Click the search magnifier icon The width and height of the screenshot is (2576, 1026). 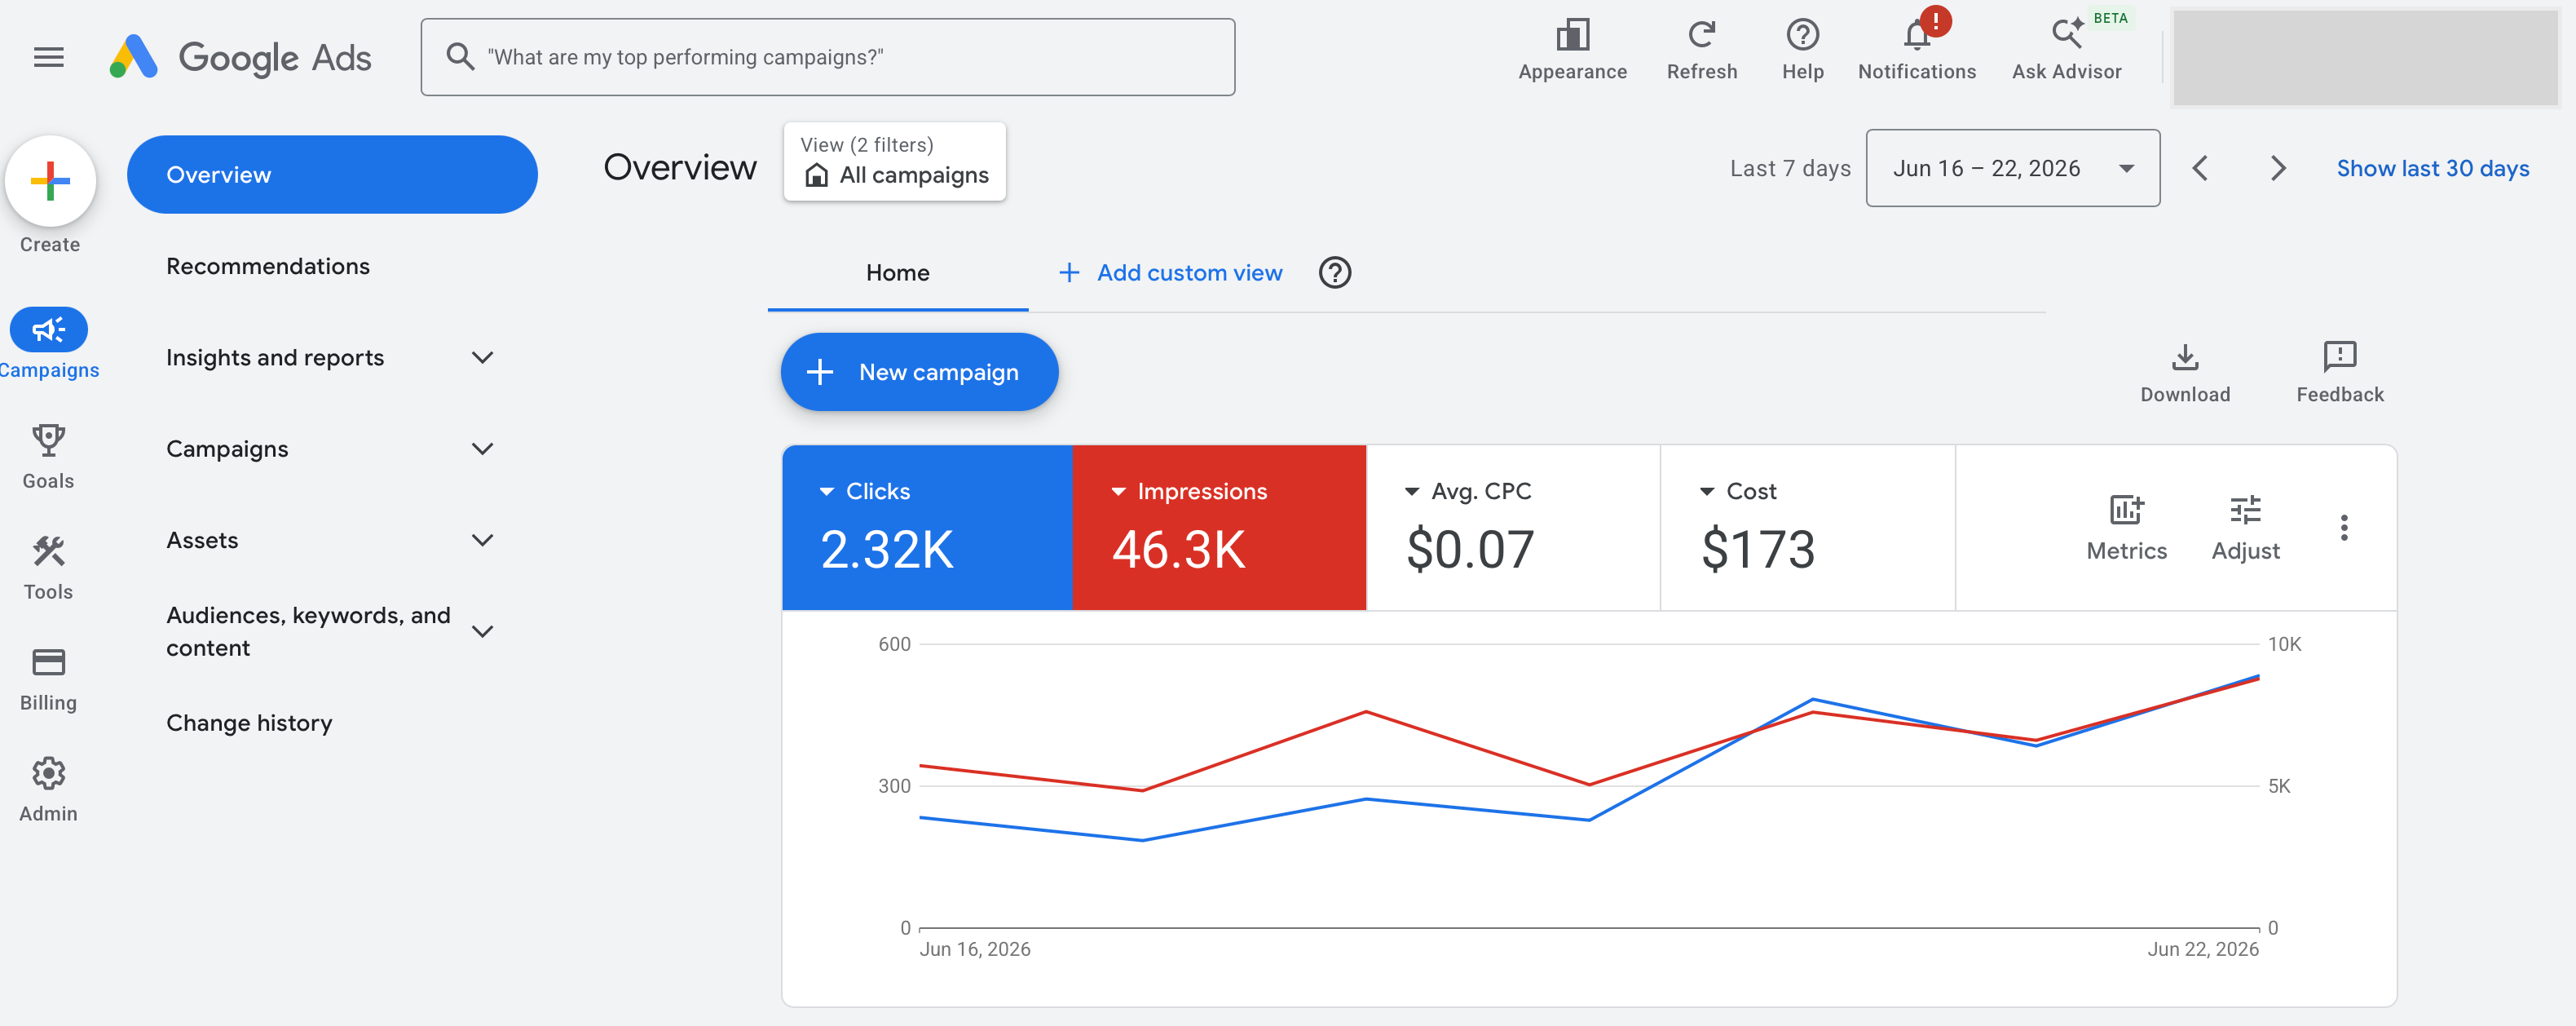pyautogui.click(x=459, y=56)
